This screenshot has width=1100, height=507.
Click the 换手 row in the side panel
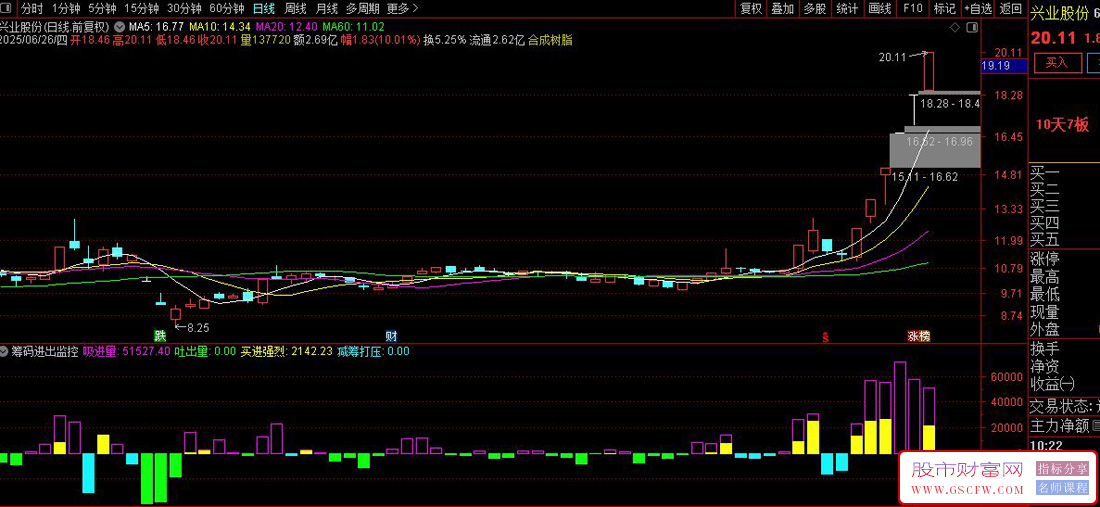(1064, 349)
